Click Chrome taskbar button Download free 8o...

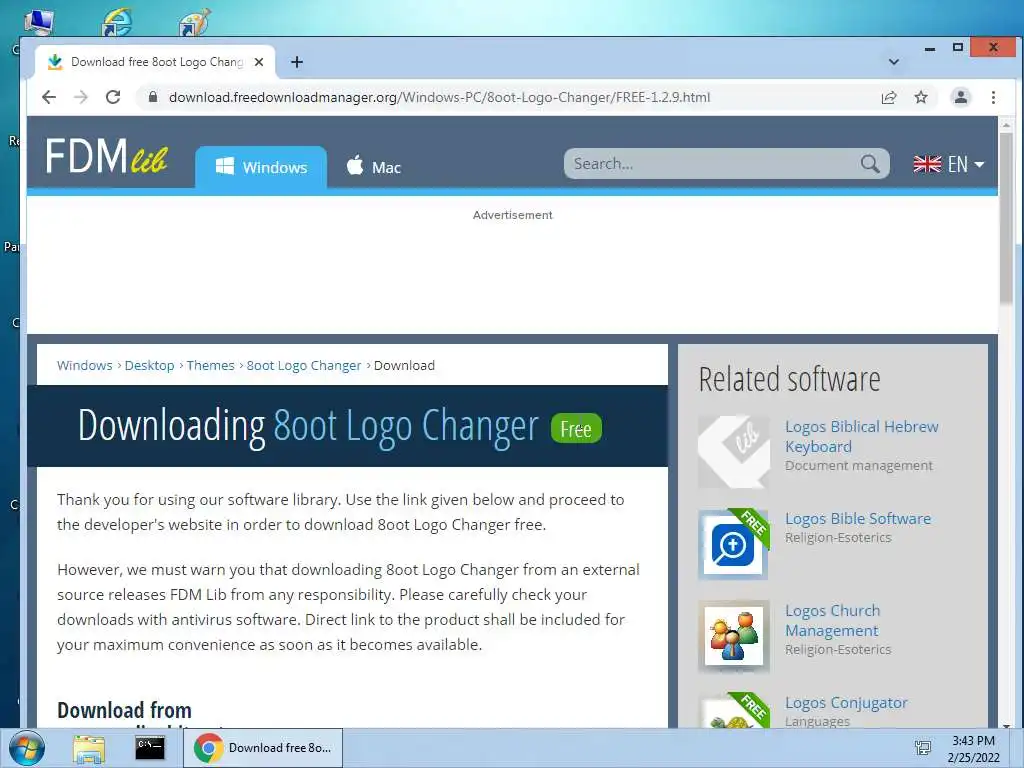point(263,748)
